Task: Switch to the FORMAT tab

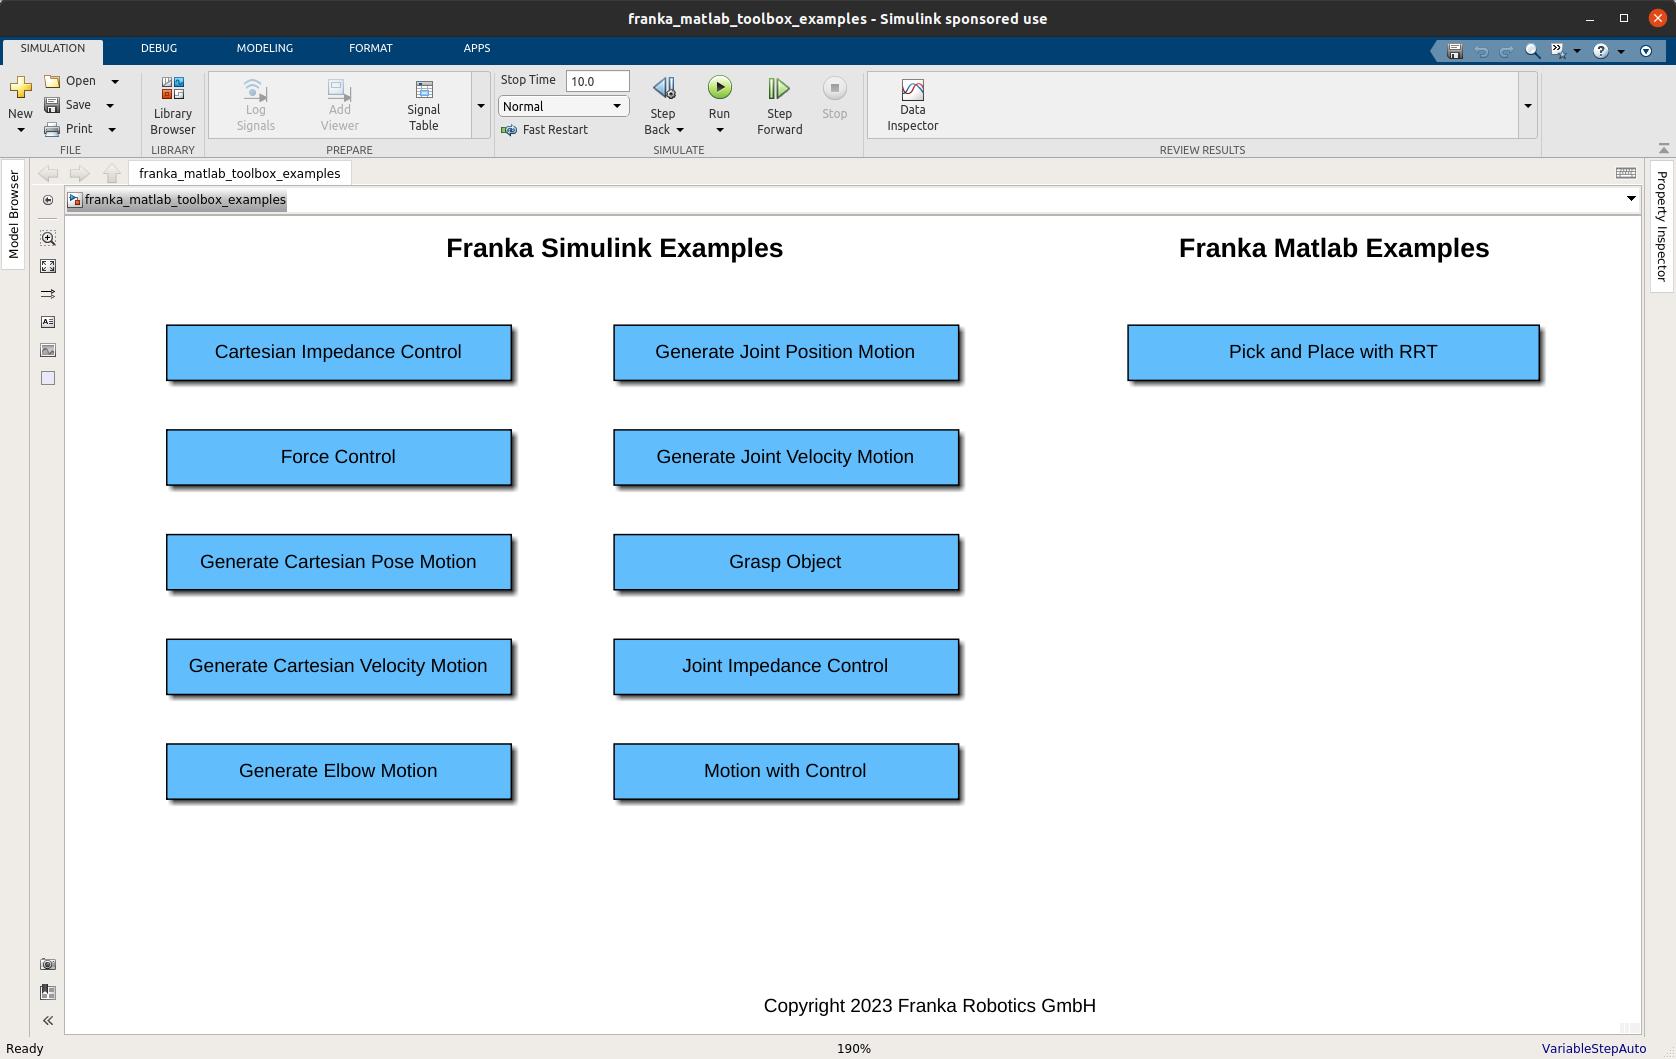Action: click(371, 48)
